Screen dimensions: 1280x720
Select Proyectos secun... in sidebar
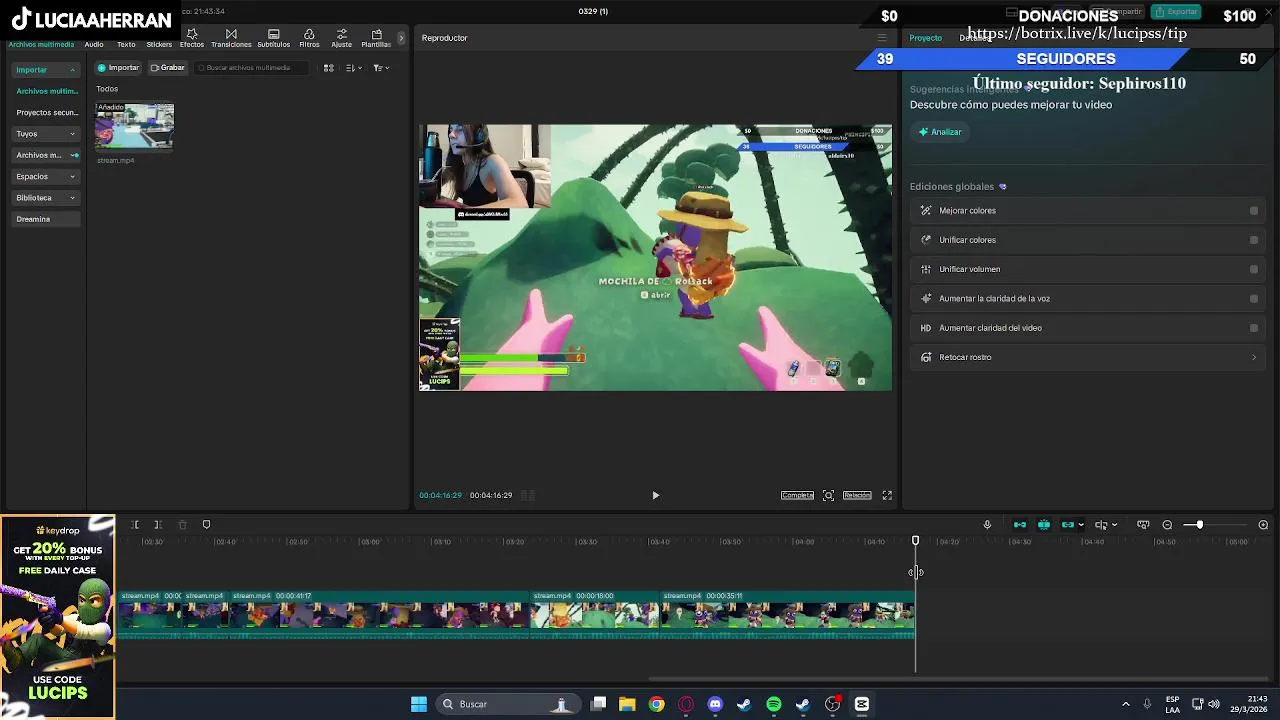pyautogui.click(x=47, y=113)
